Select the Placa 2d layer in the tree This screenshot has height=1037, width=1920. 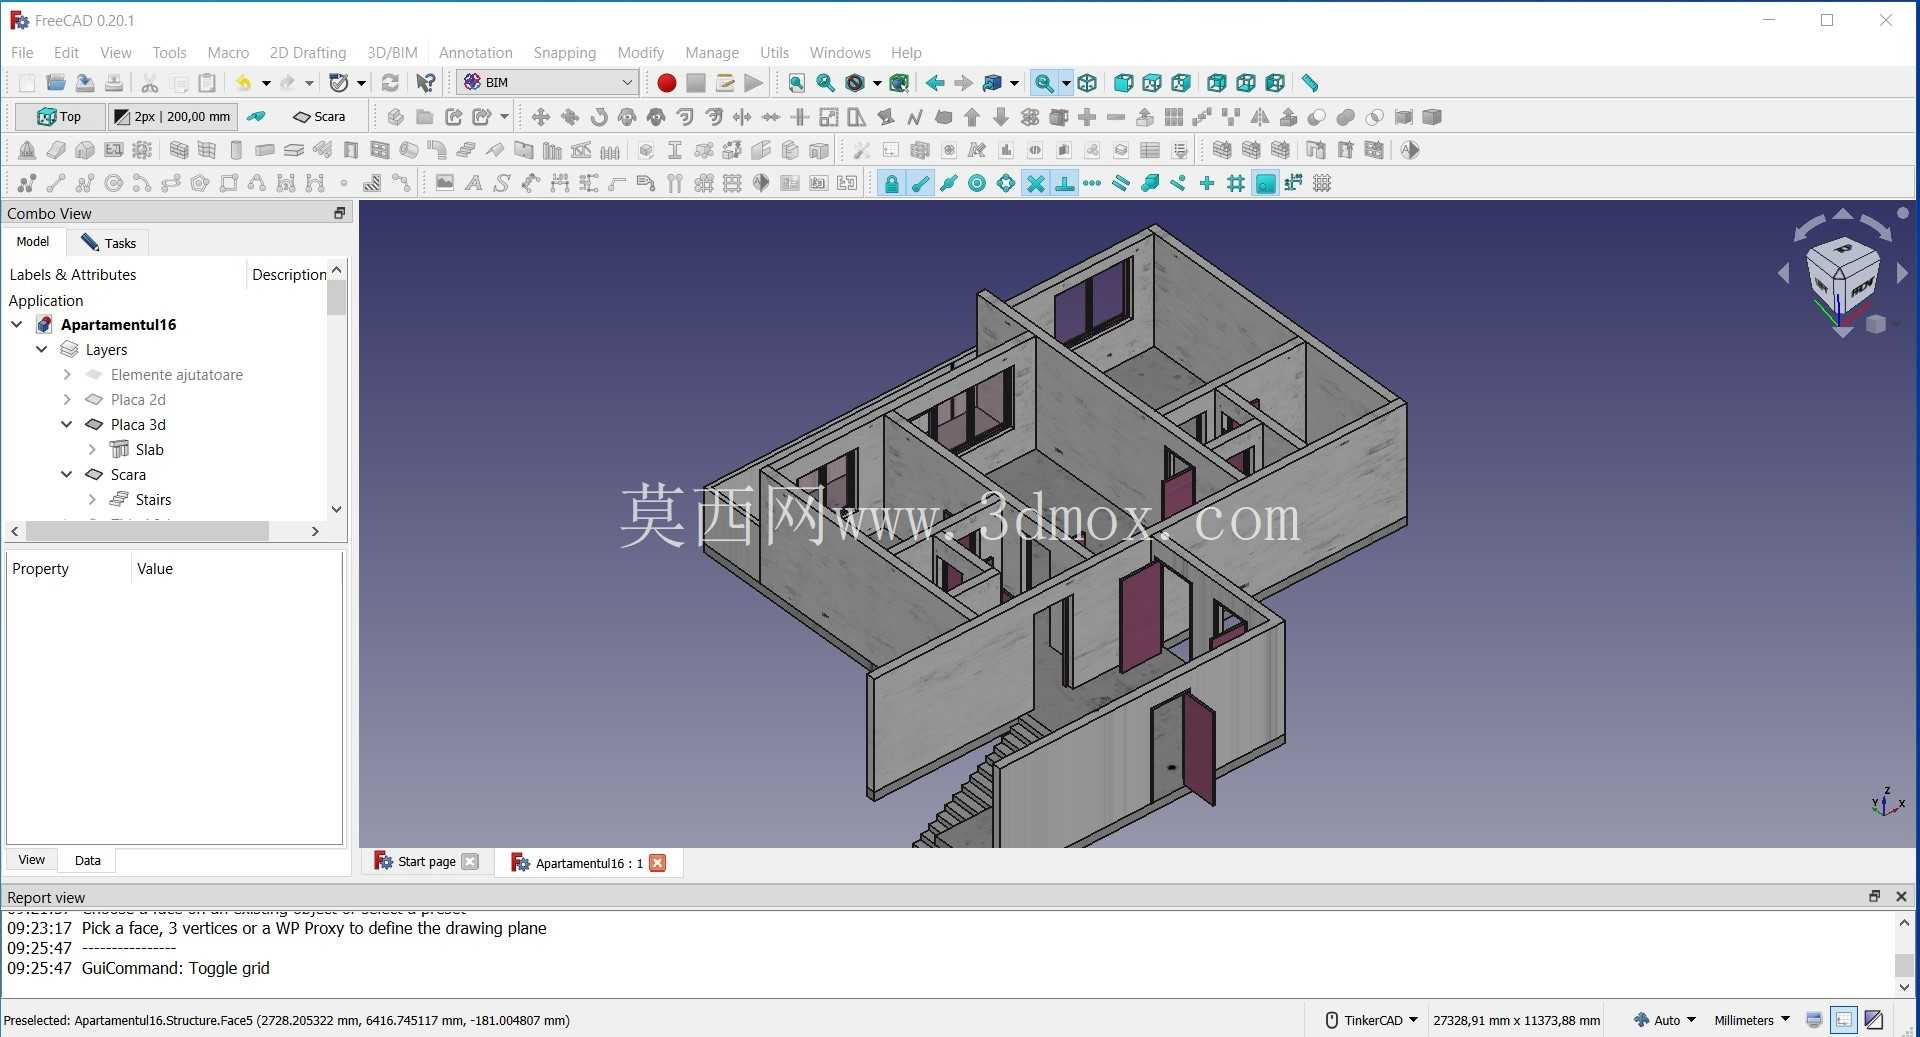click(x=138, y=399)
